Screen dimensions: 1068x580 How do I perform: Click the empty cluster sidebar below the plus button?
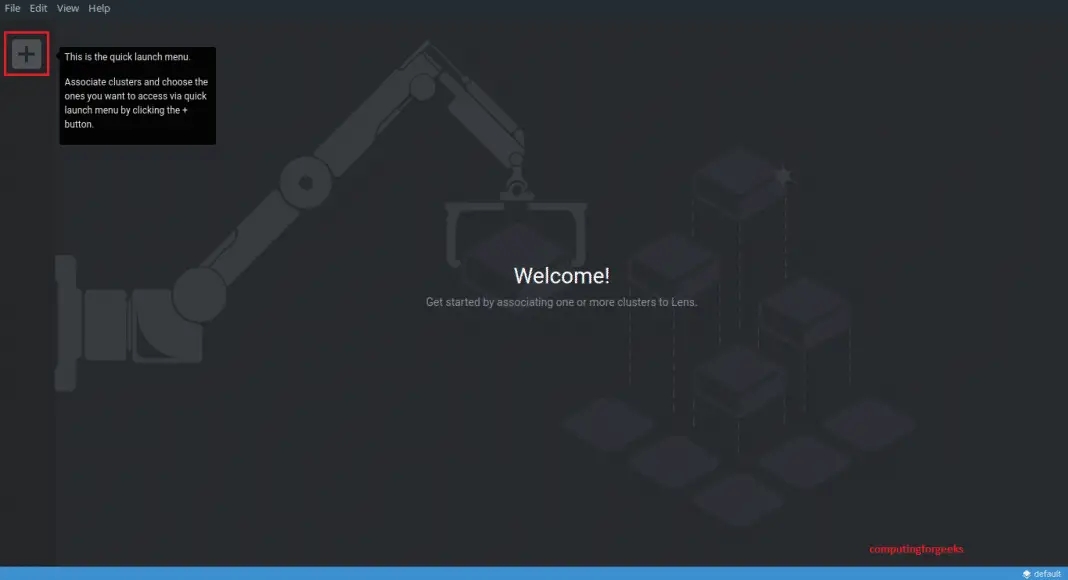pyautogui.click(x=27, y=300)
